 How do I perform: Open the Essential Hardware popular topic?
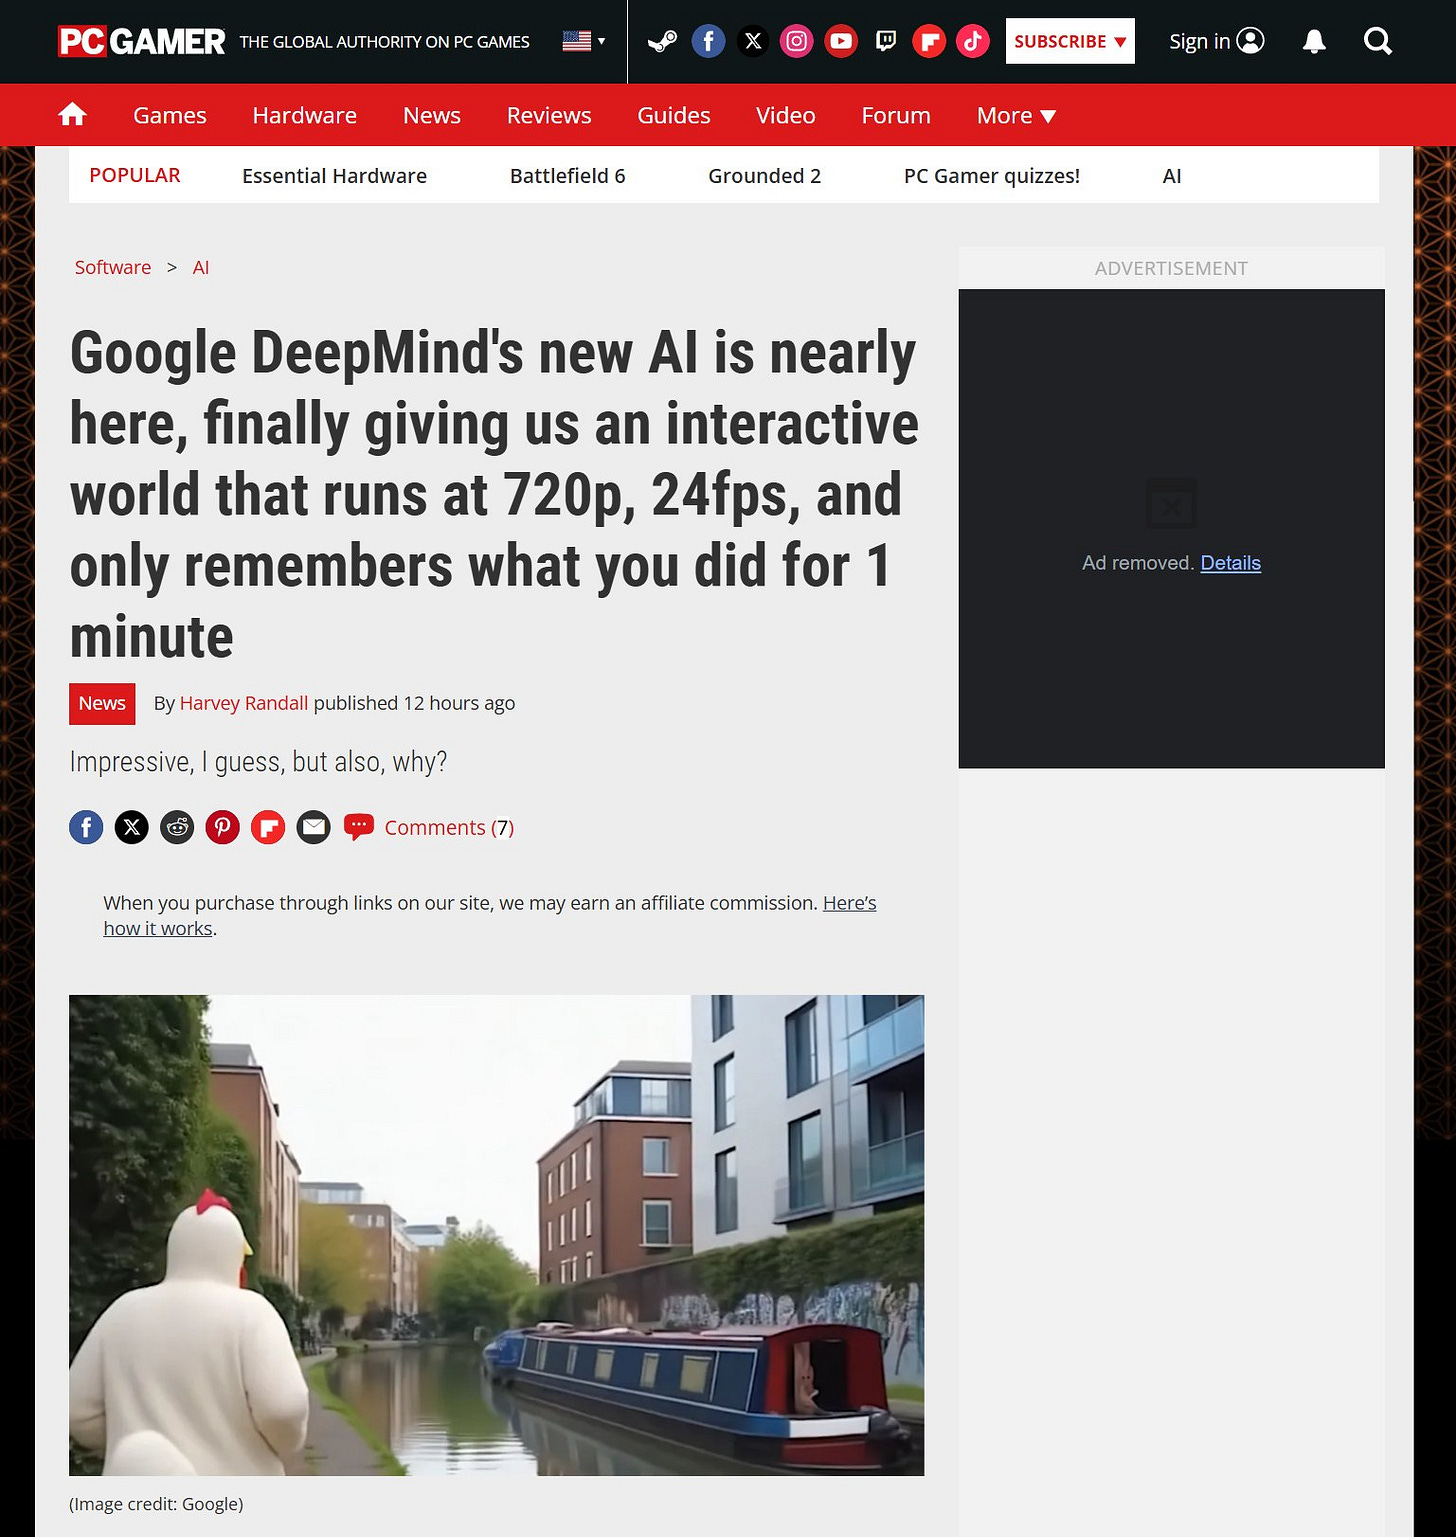[x=334, y=176]
